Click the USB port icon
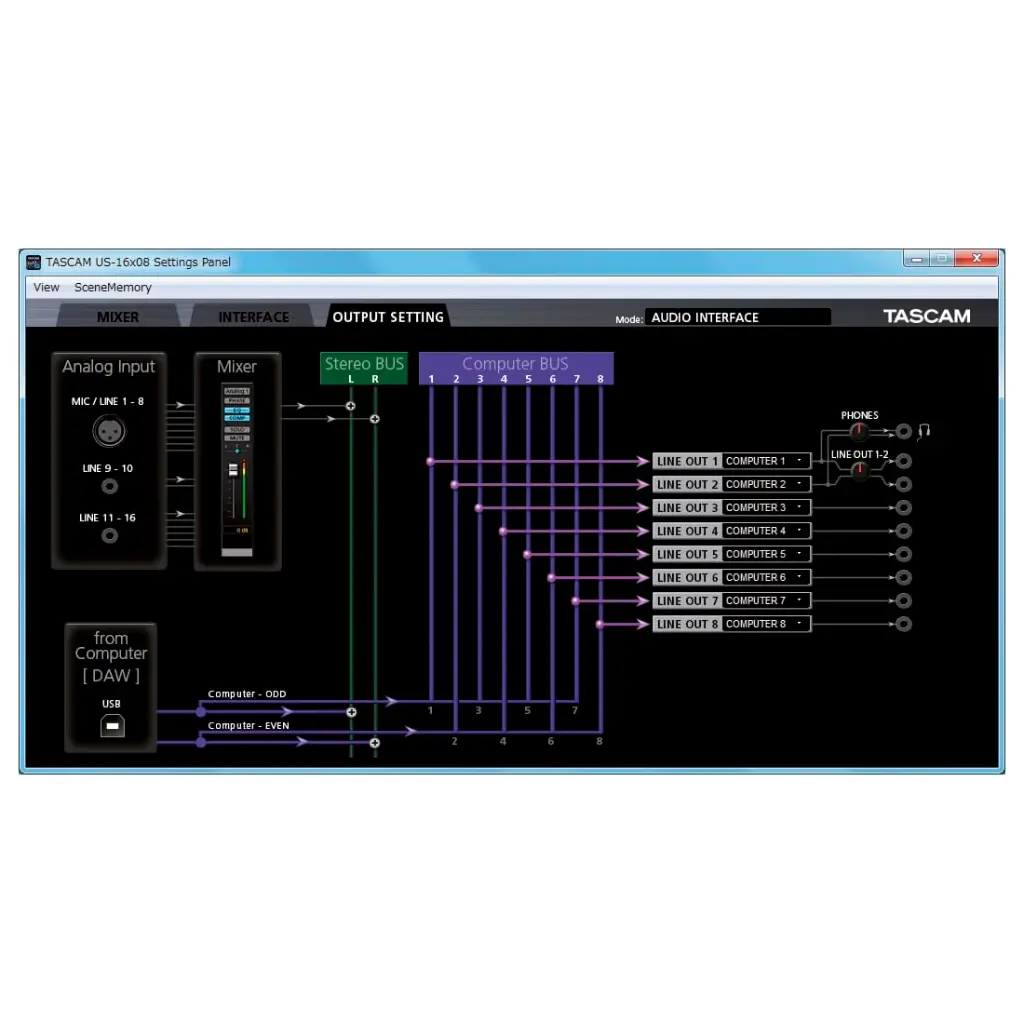The image size is (1024, 1024). (112, 727)
